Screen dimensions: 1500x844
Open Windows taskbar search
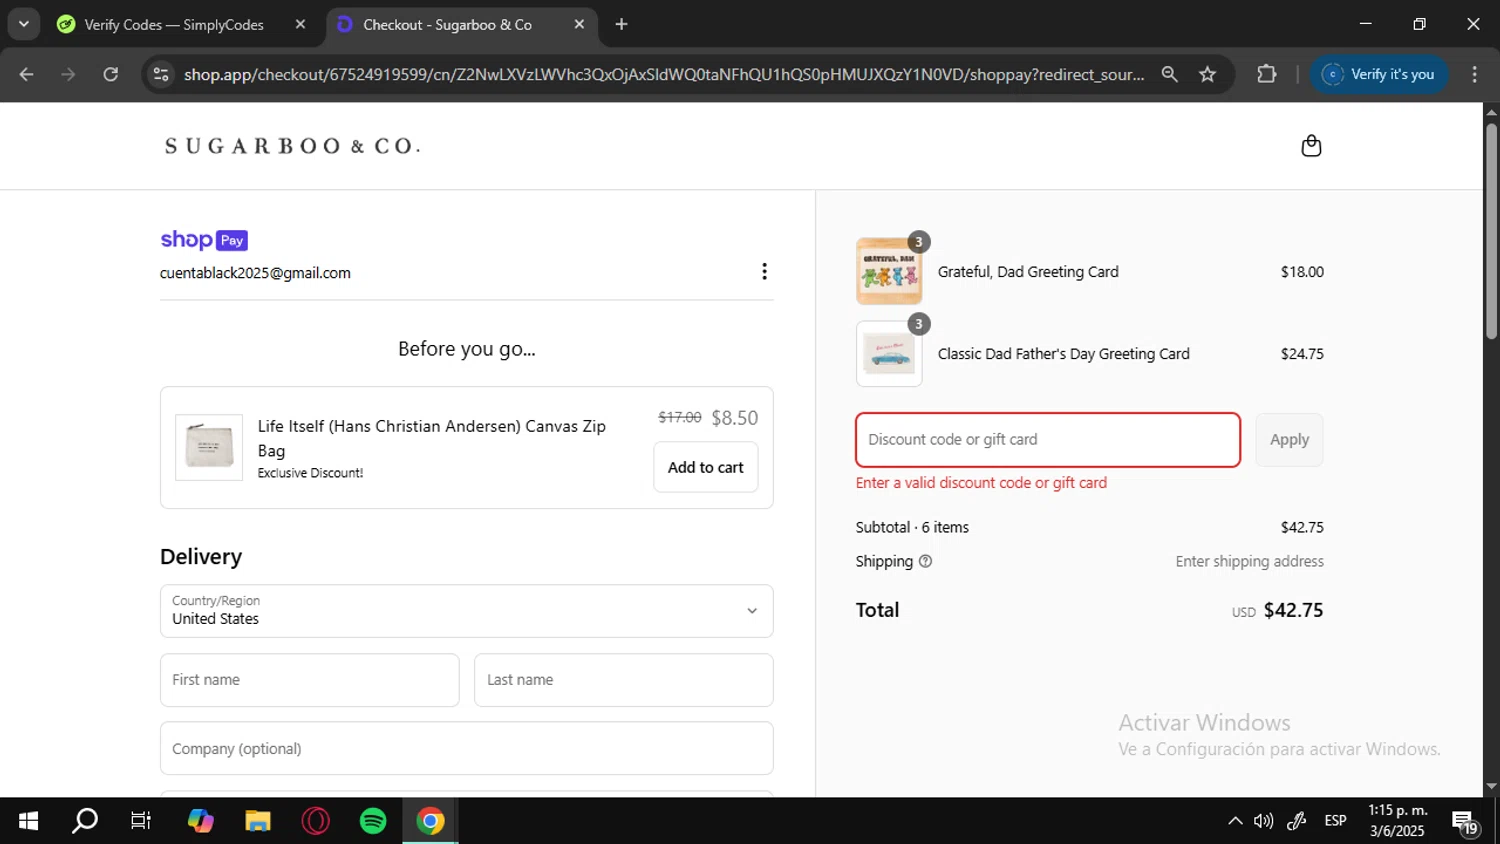(85, 821)
